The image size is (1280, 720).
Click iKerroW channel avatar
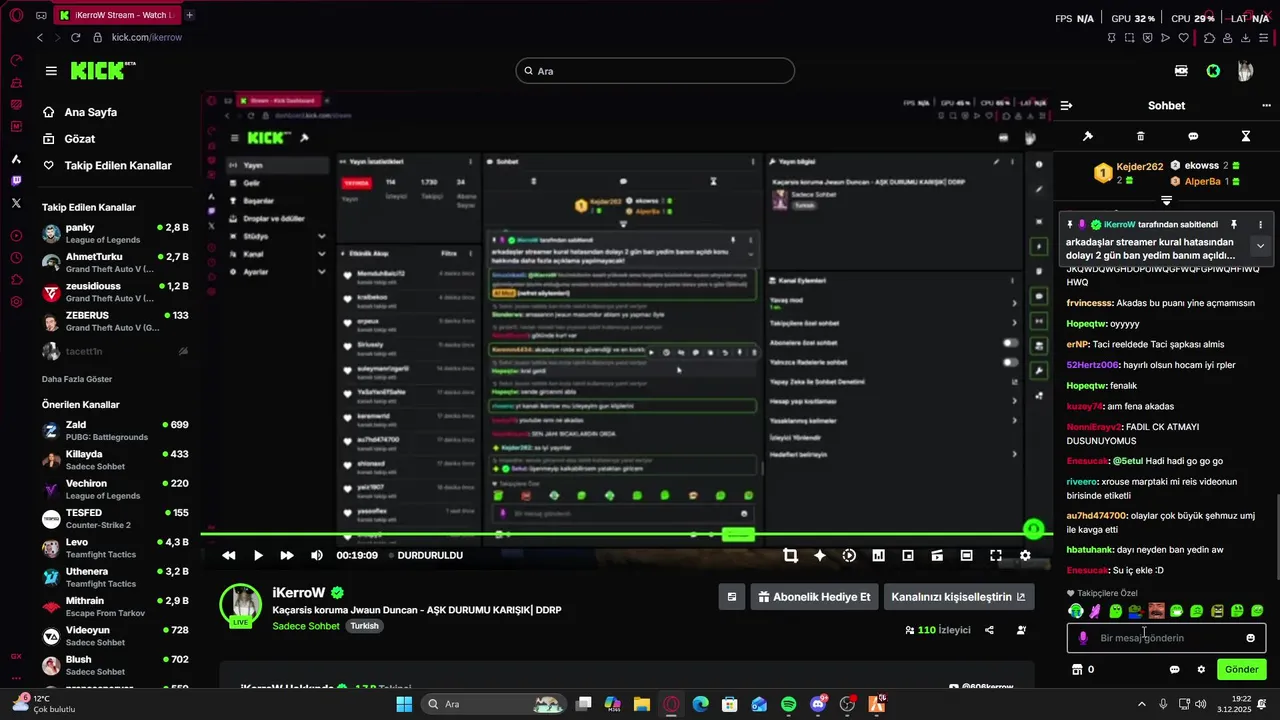241,605
